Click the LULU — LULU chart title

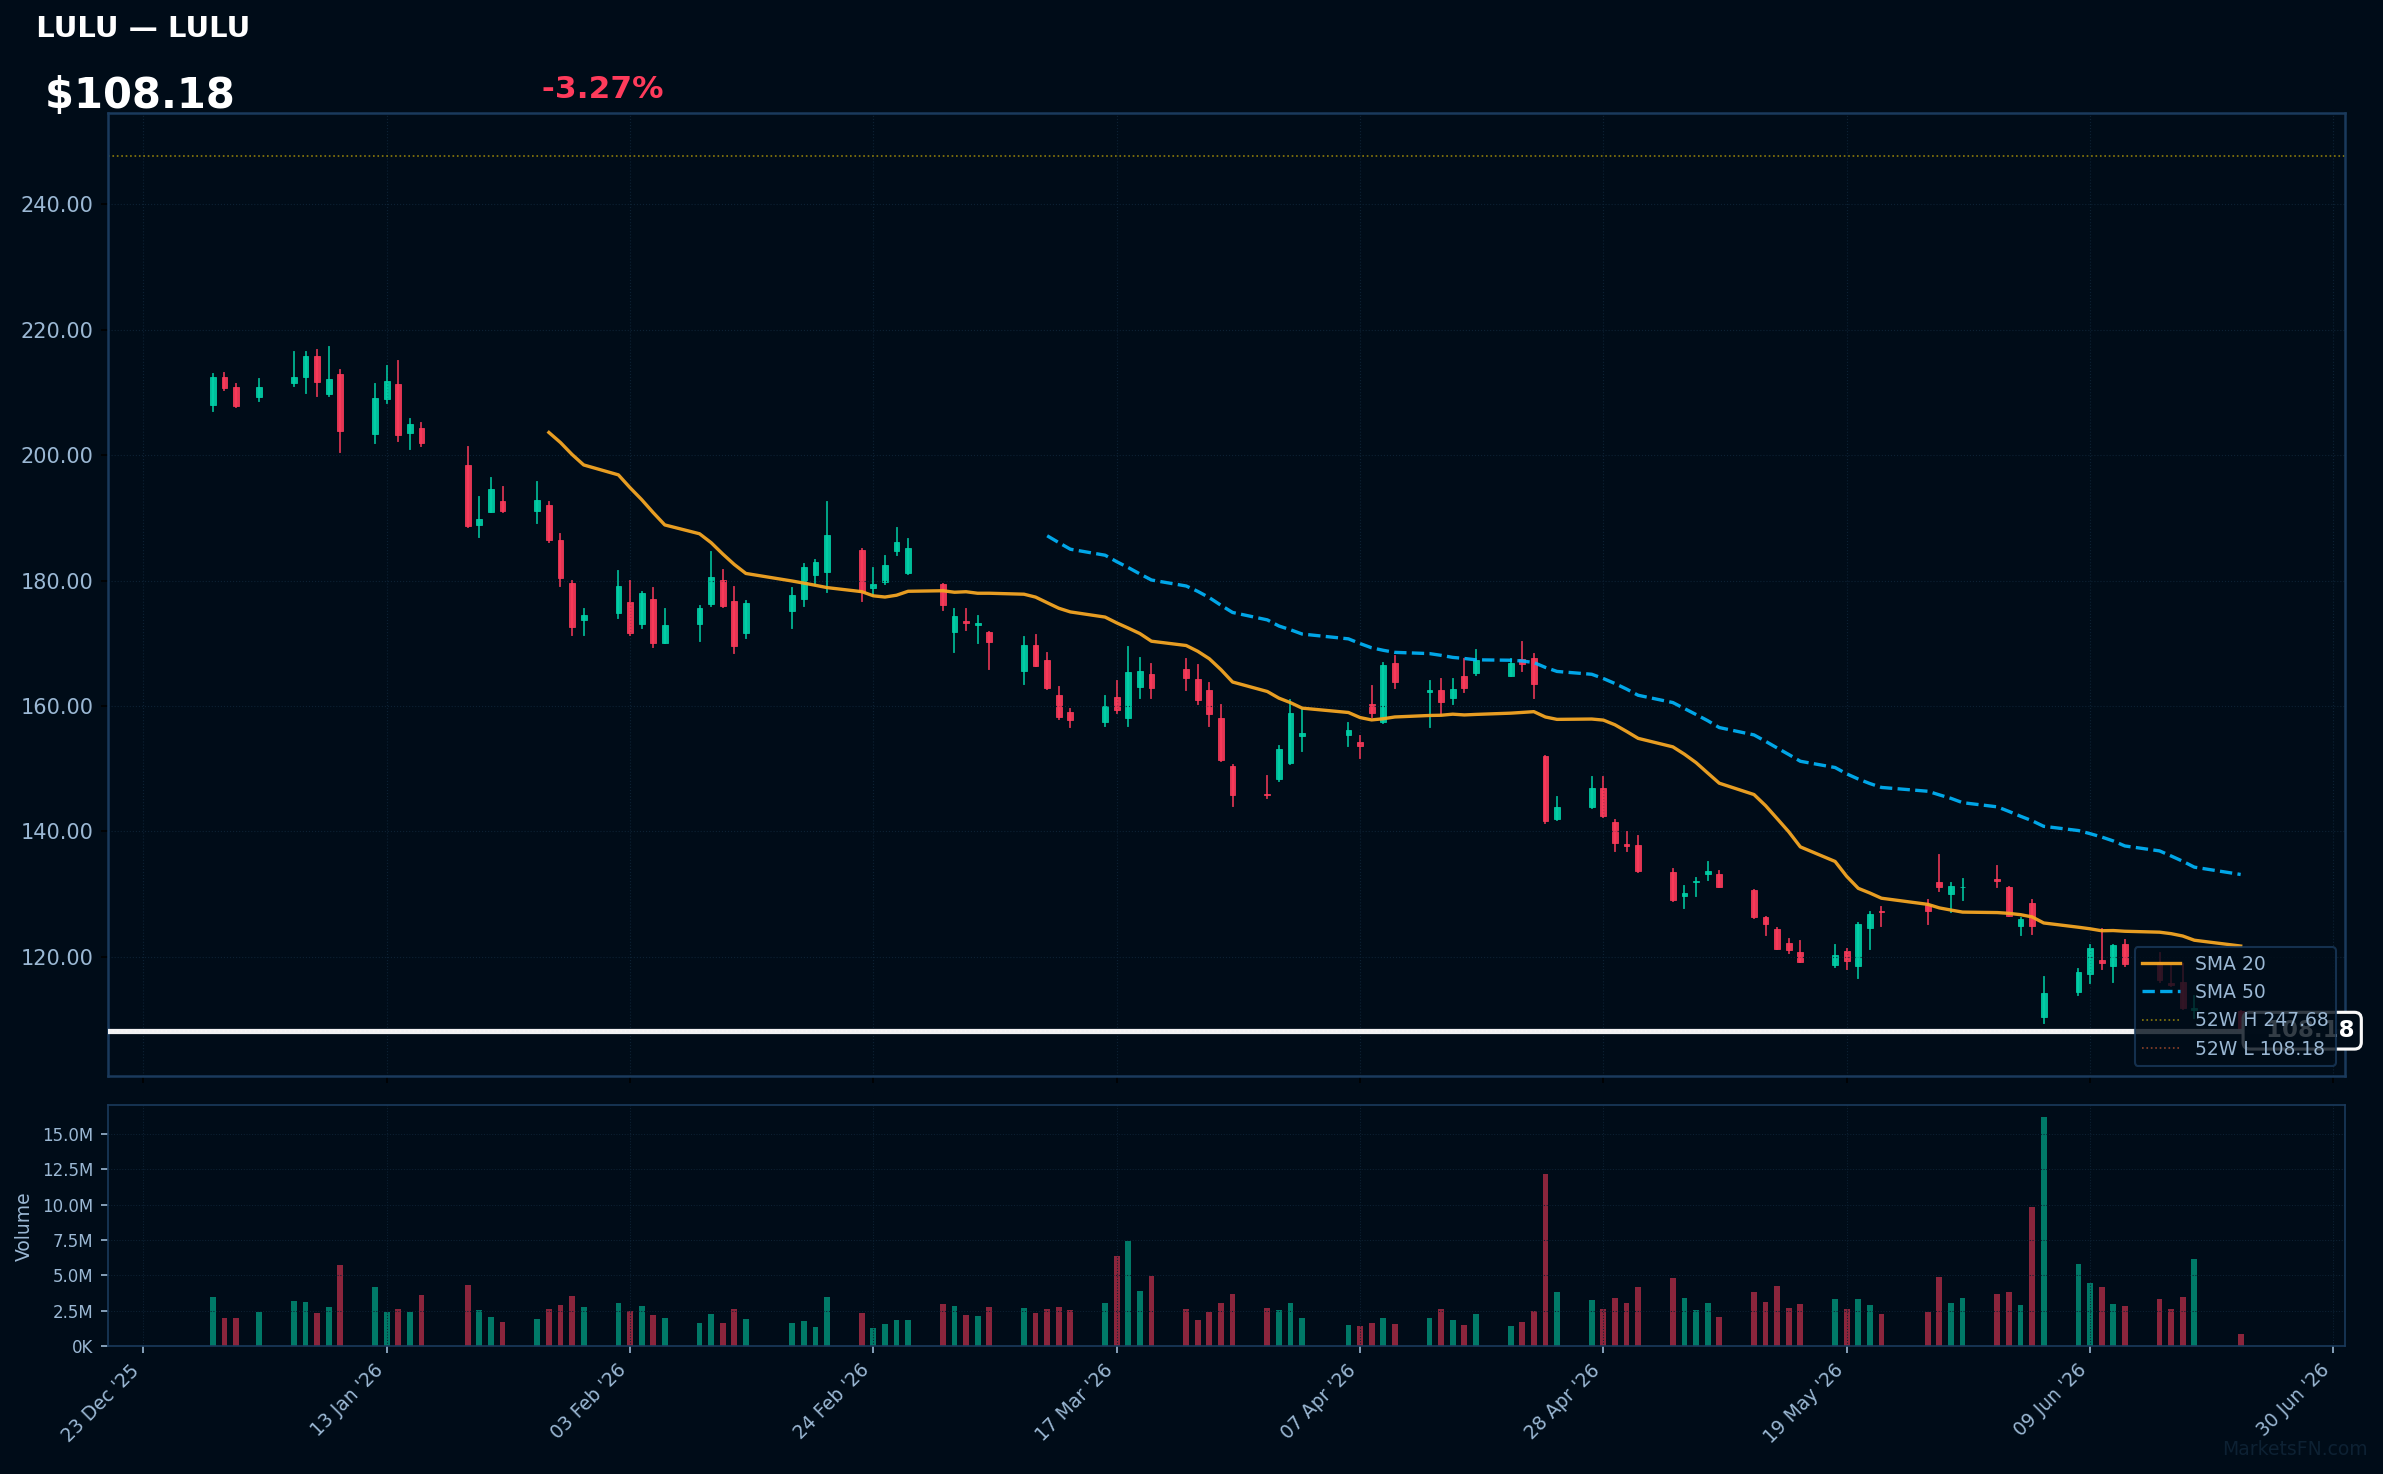click(x=143, y=27)
